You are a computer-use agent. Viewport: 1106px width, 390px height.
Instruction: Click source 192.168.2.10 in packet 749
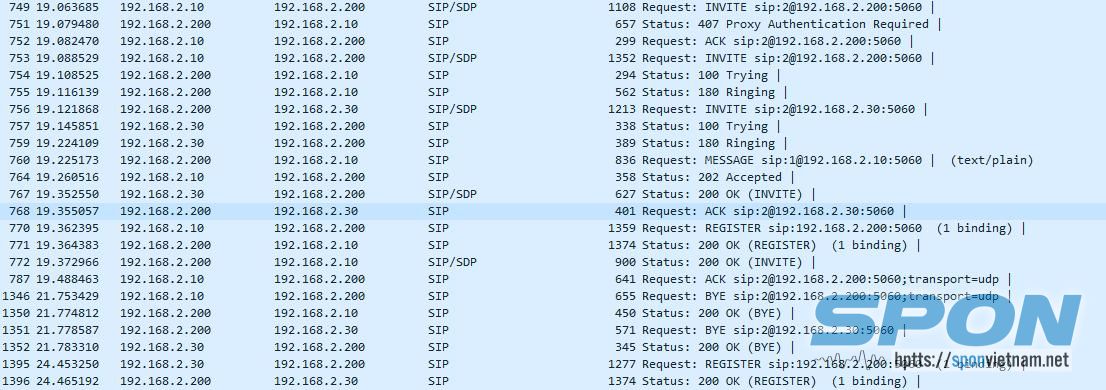[162, 7]
